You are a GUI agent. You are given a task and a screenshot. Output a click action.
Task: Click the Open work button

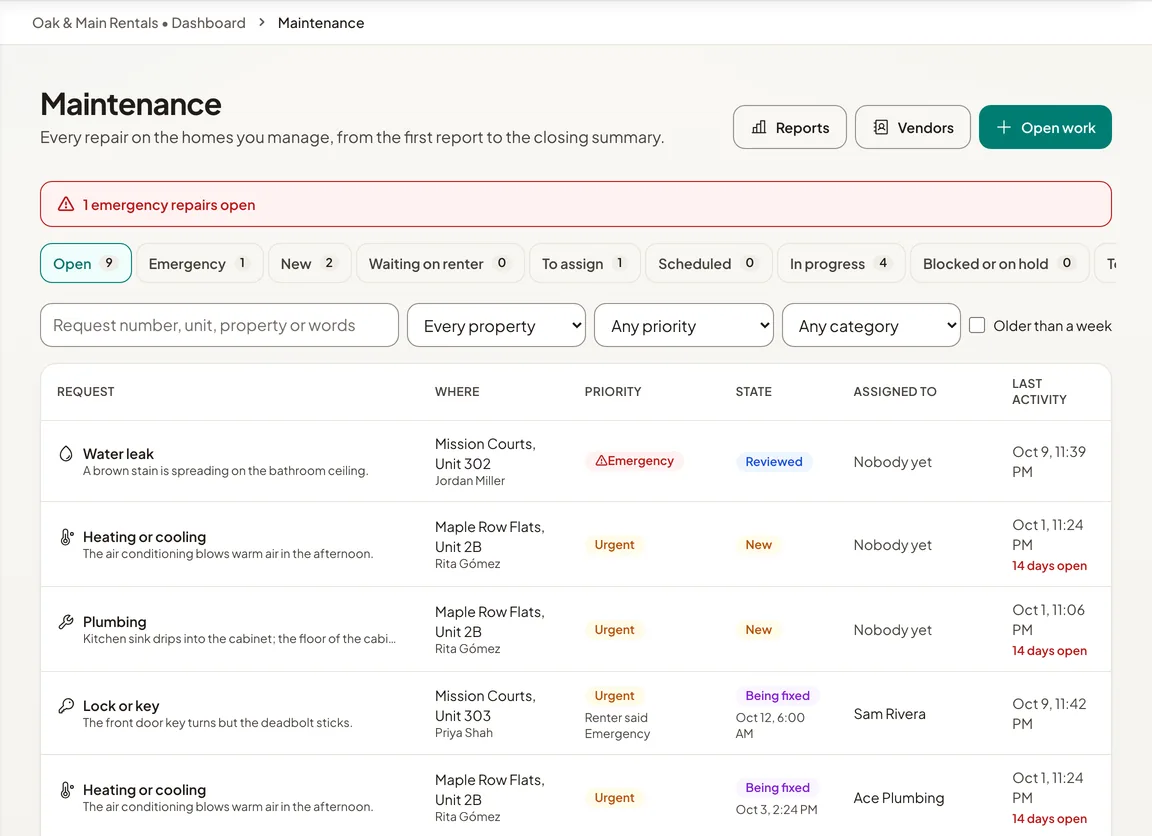click(x=1045, y=127)
